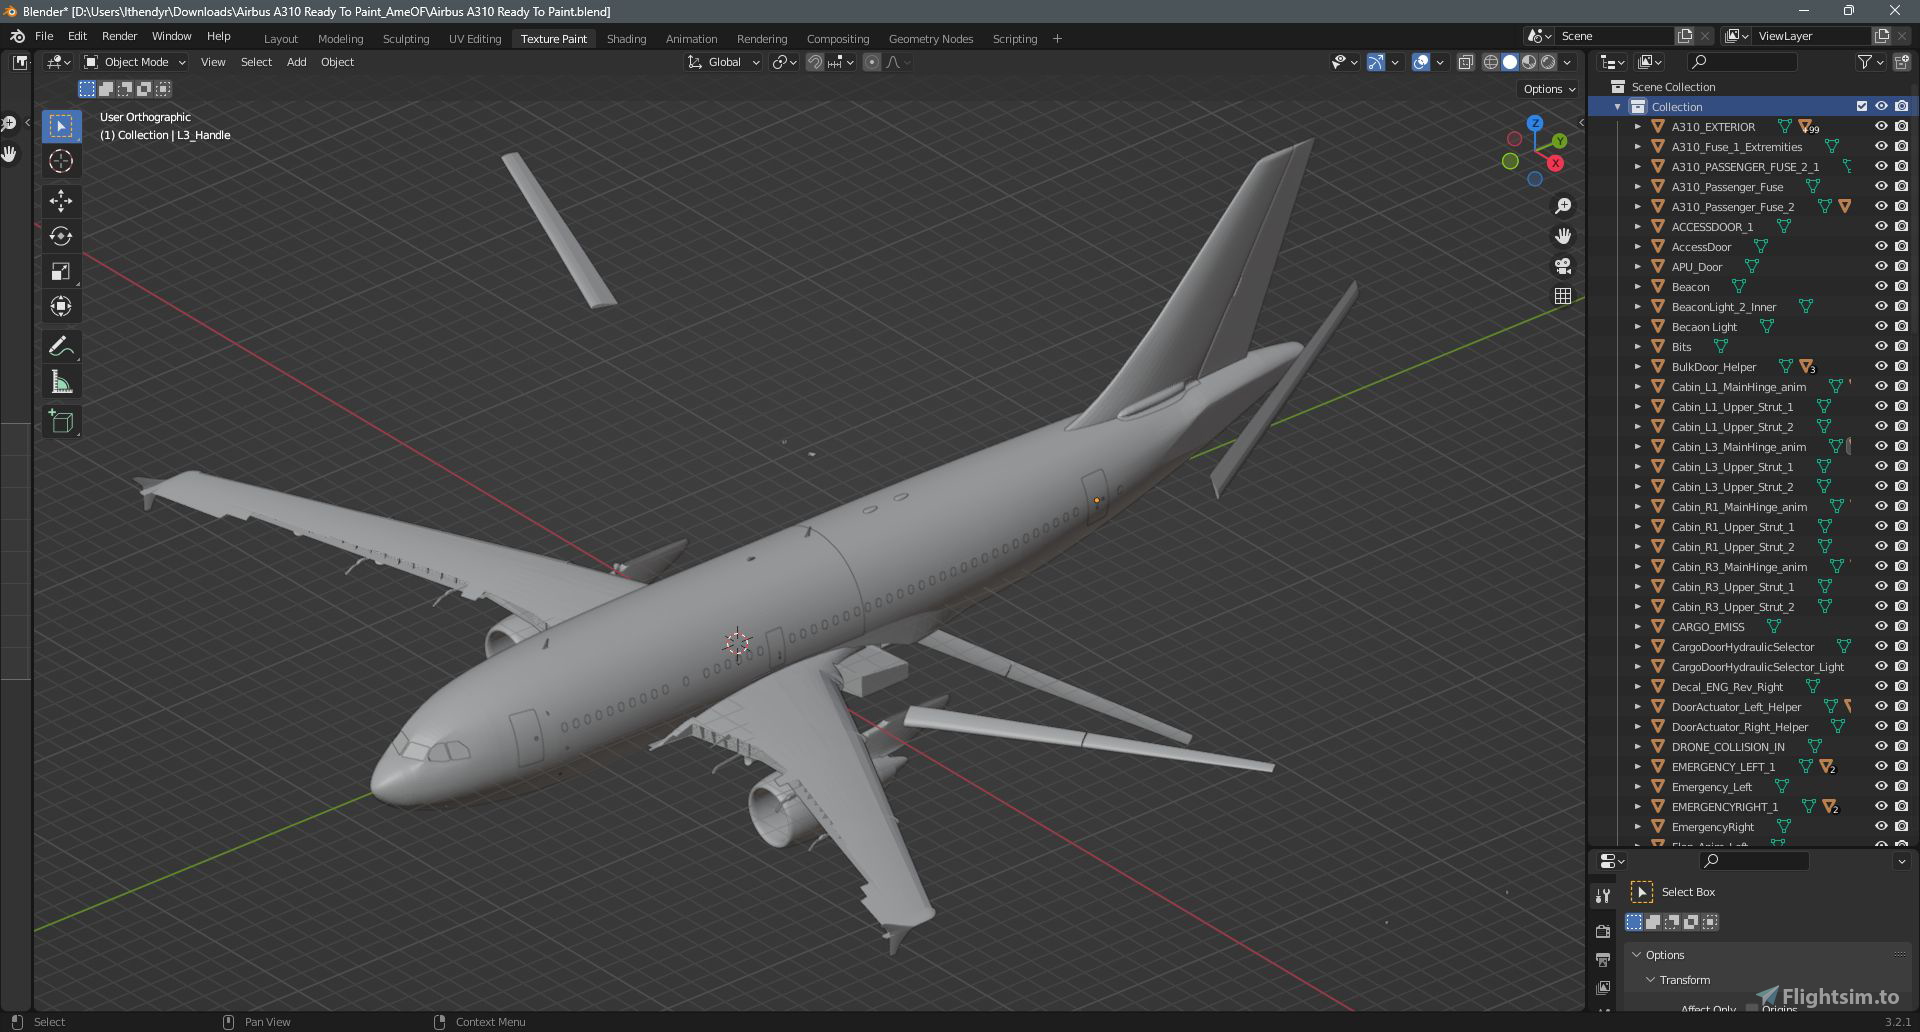Switch to solid viewport shading
The height and width of the screenshot is (1032, 1920).
click(1510, 62)
